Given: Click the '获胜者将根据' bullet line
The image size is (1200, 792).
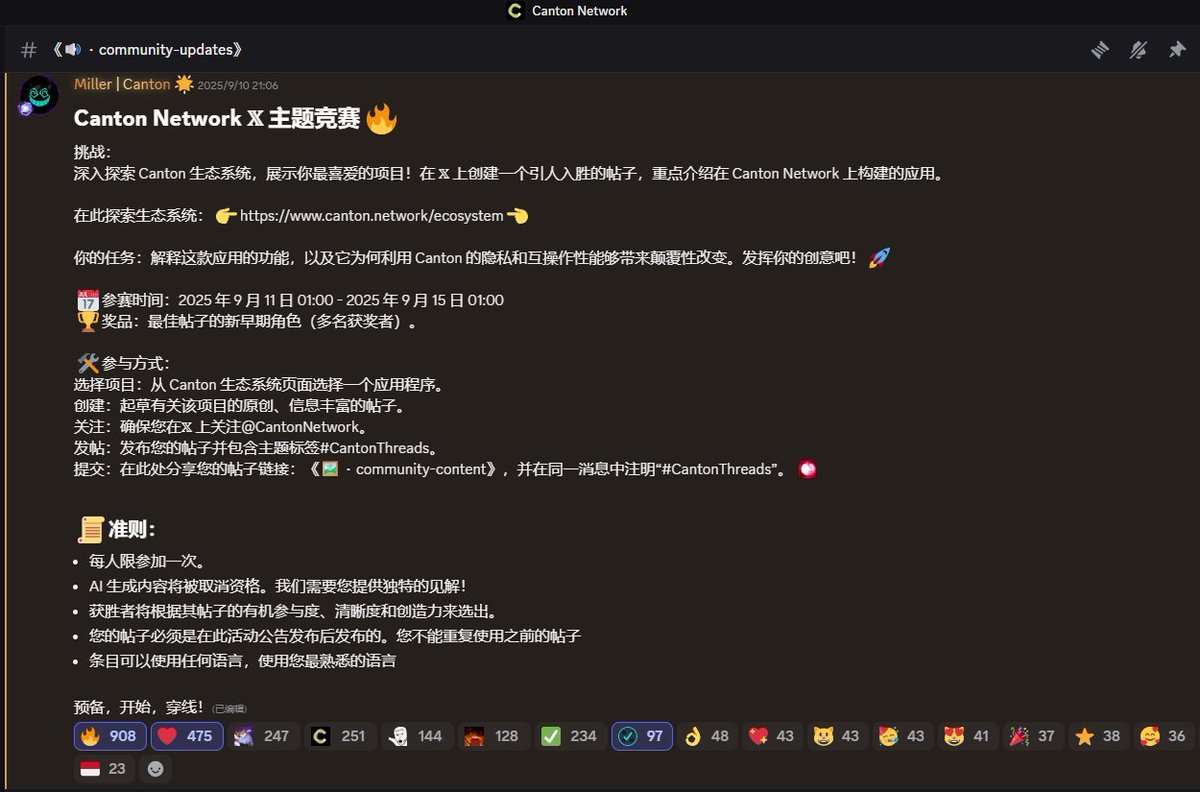Looking at the screenshot, I should coord(293,611).
